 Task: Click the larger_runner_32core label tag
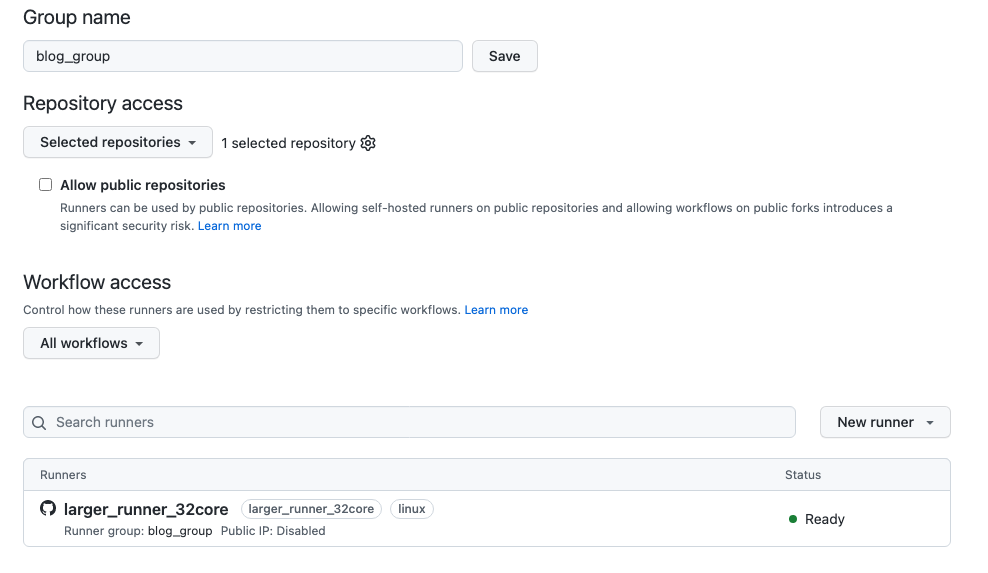(311, 509)
